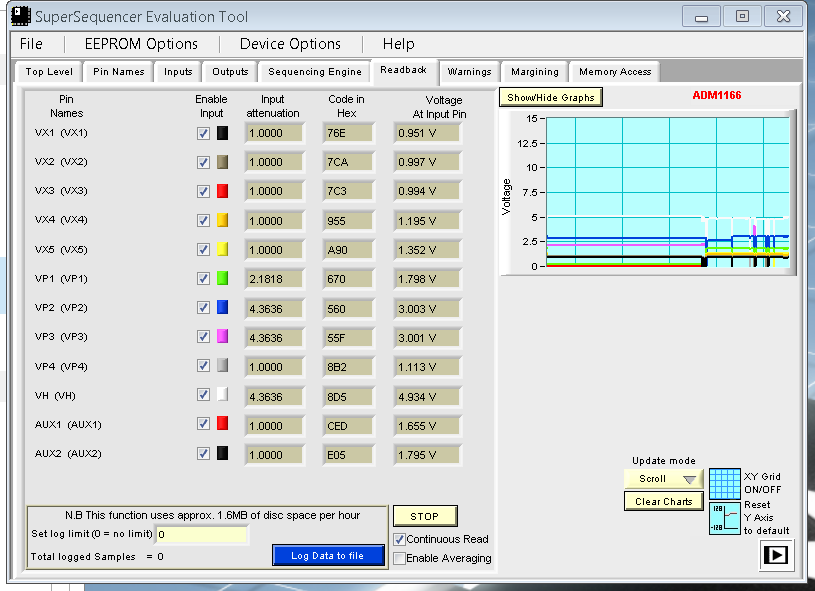Viewport: 815px width, 591px height.
Task: Uncheck Enable Input for AUX2
Action: click(203, 454)
